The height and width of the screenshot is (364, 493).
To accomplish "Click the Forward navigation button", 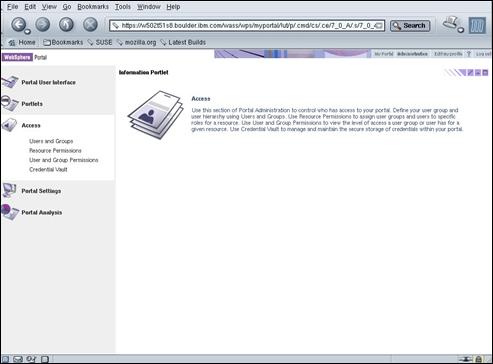I will point(43,24).
